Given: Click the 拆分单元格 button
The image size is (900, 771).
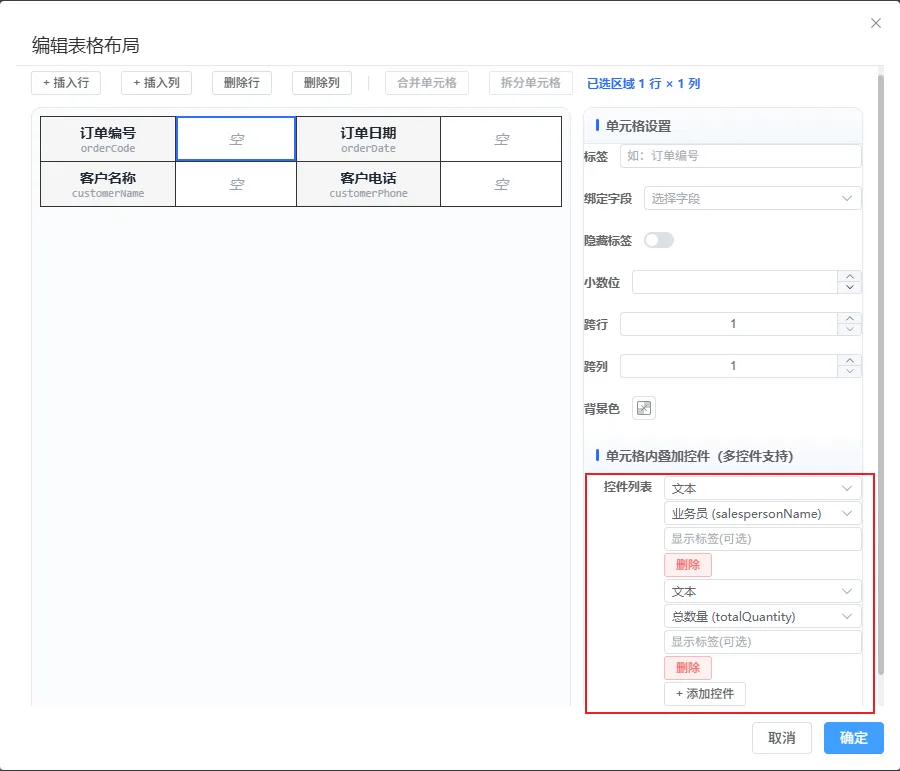Looking at the screenshot, I should [530, 83].
